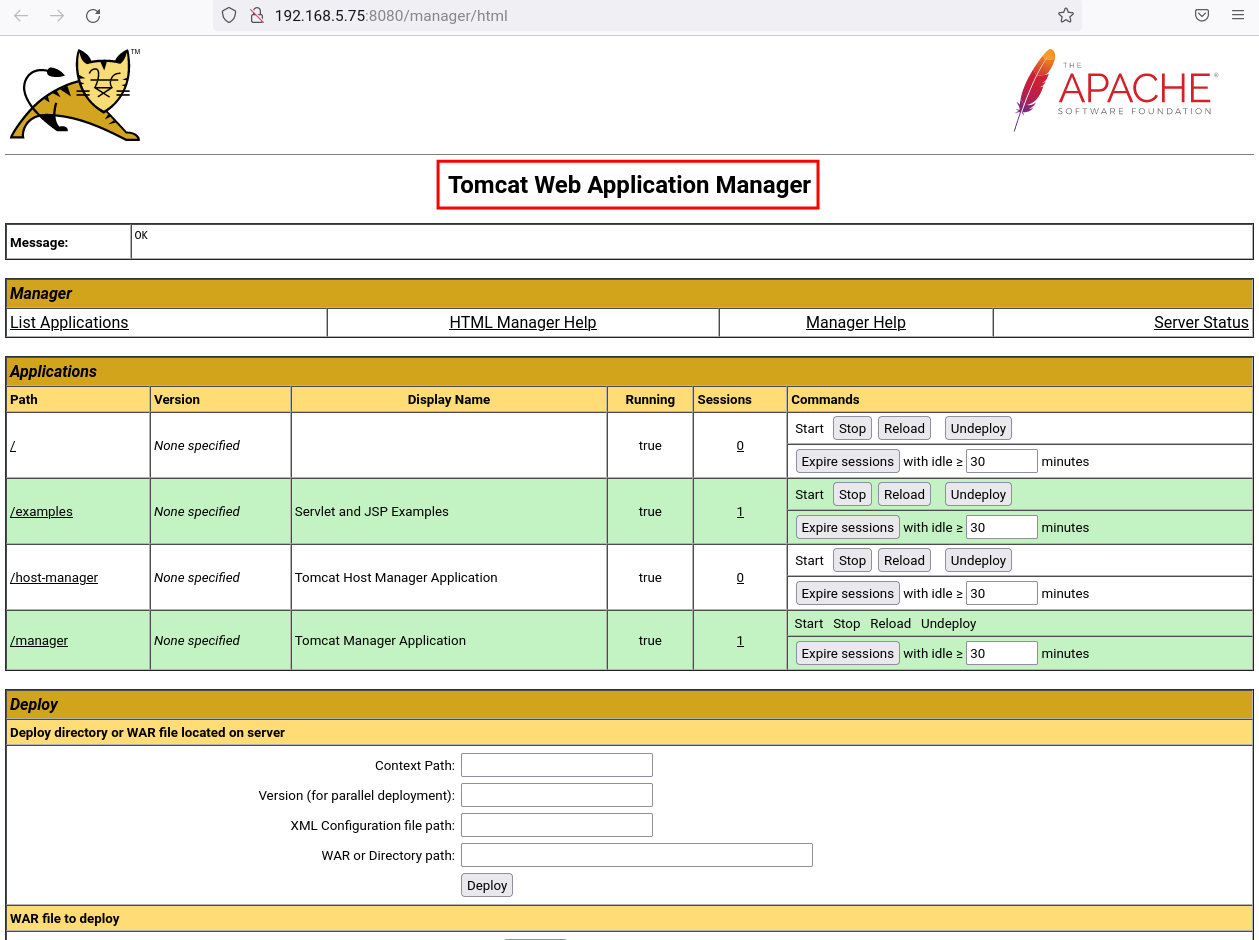Click the WAR or Directory path field
Viewport: 1259px width, 940px height.
pos(636,855)
